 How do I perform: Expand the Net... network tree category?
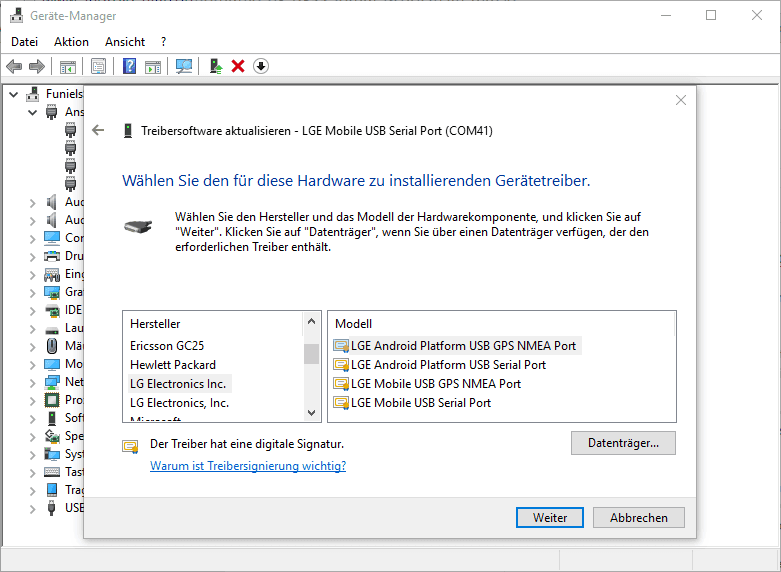point(33,383)
